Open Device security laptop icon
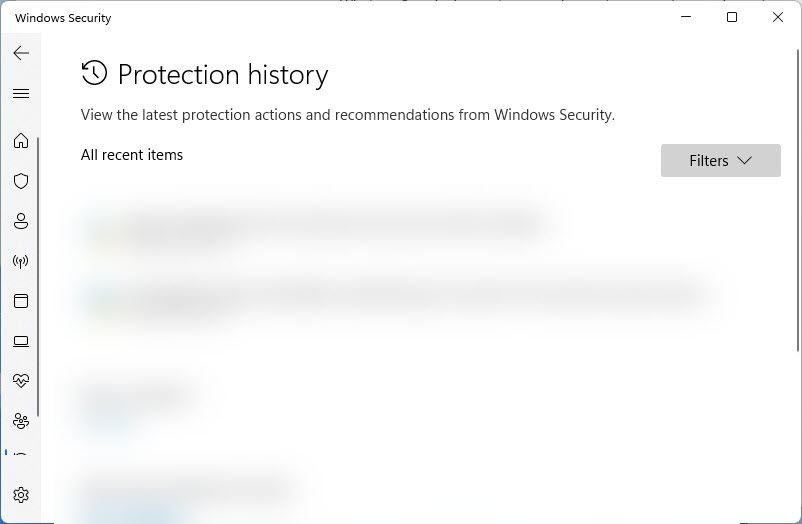The width and height of the screenshot is (802, 524). 21,341
